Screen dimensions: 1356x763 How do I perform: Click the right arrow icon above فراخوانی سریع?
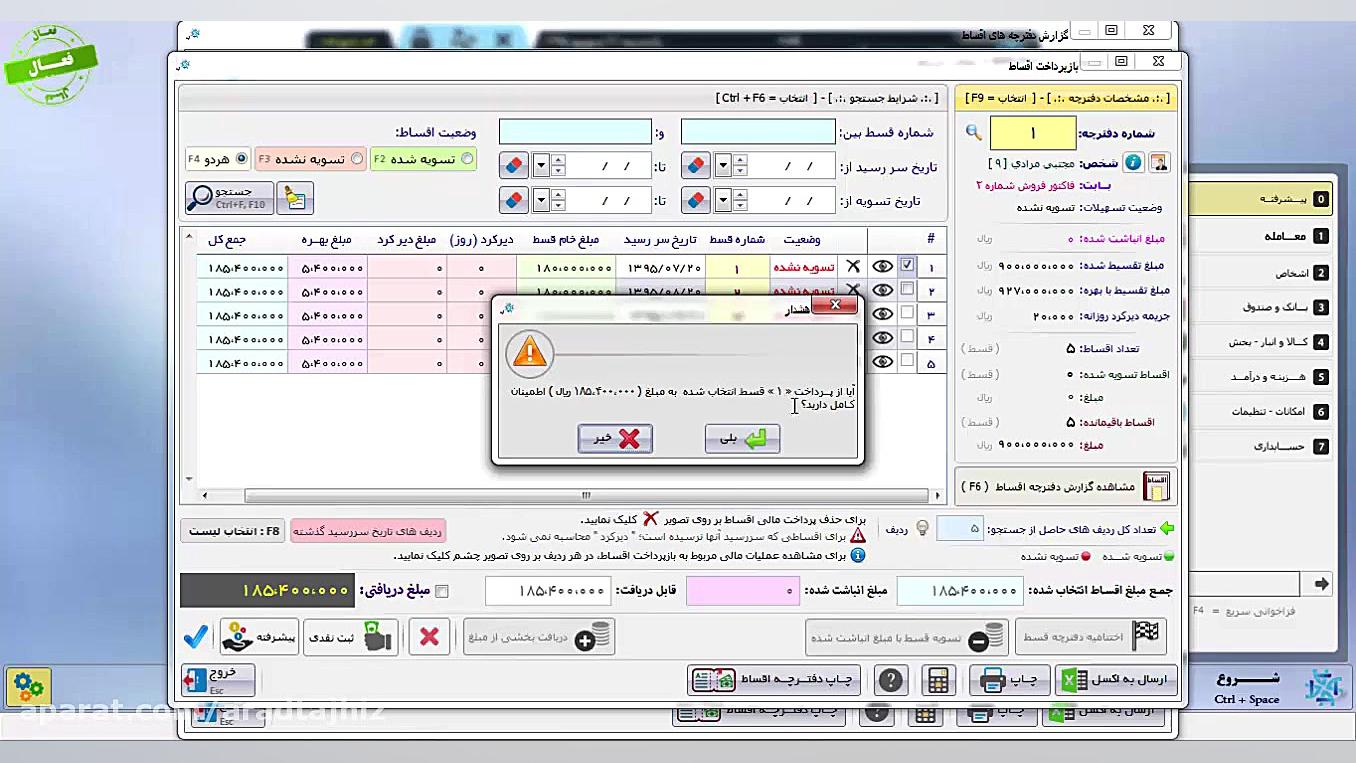(1322, 584)
